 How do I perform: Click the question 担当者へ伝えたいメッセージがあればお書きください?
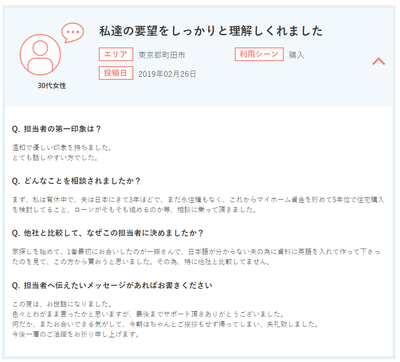[112, 285]
